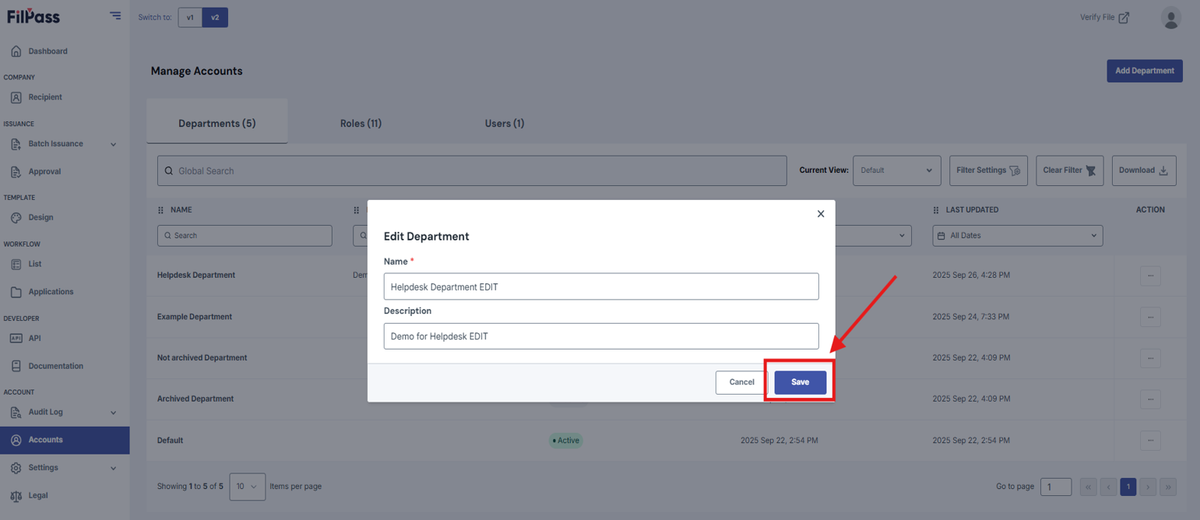
Task: Open the user profile avatar
Action: (1170, 17)
